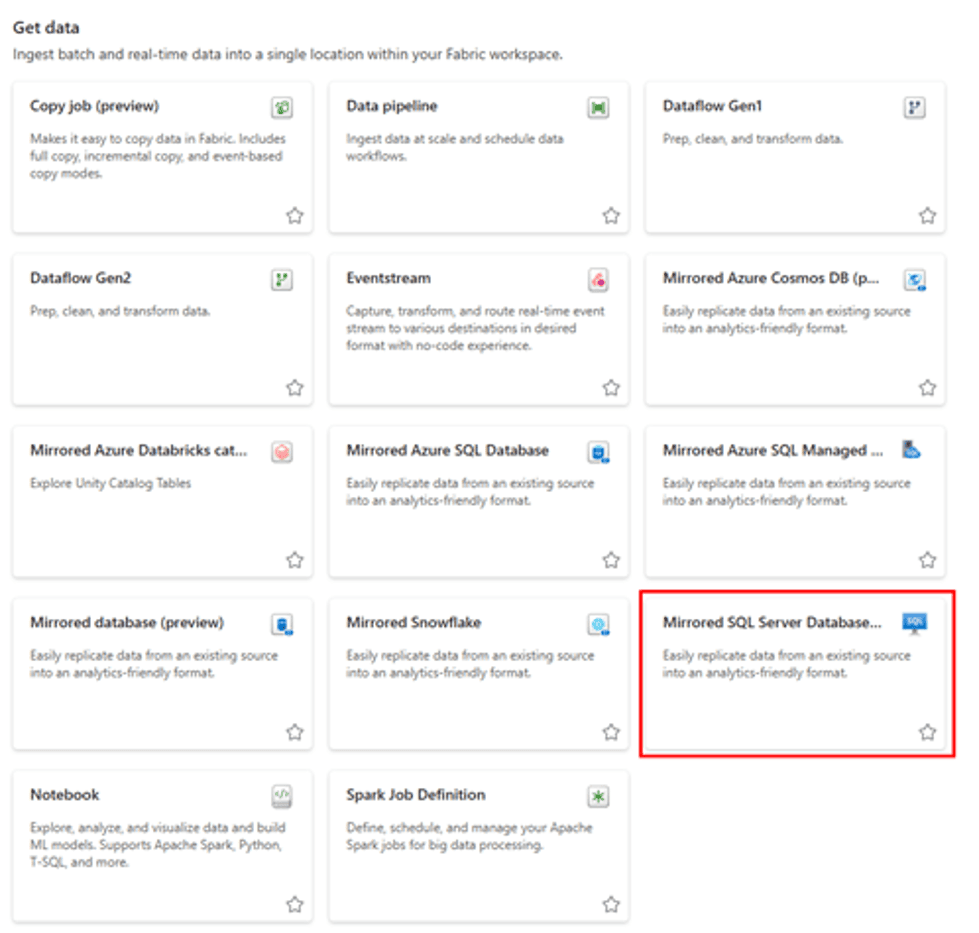Click the Mirrored Azure SQL Database icon
Image resolution: width=979 pixels, height=933 pixels.
point(598,452)
